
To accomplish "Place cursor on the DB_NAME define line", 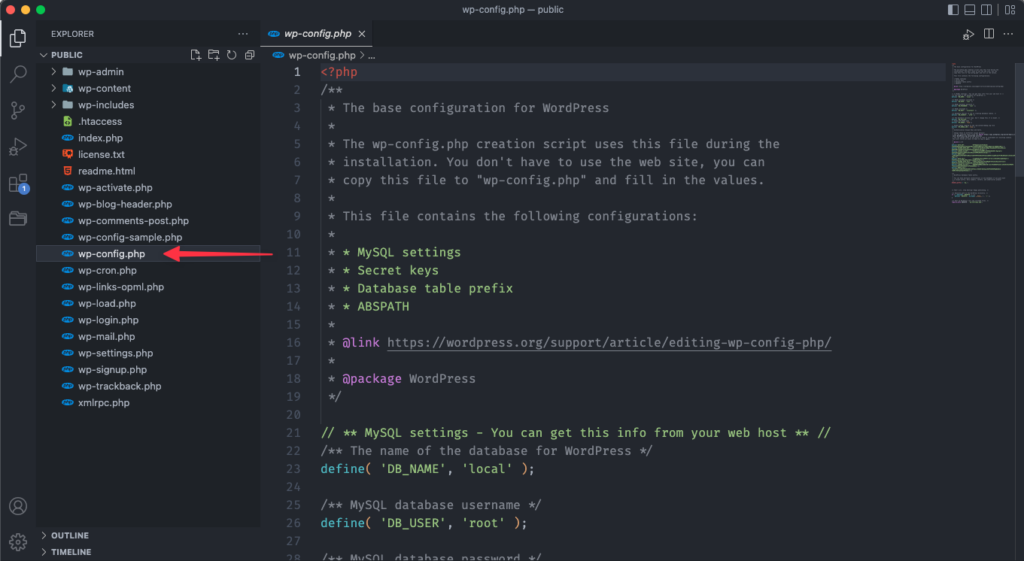I will (x=427, y=469).
